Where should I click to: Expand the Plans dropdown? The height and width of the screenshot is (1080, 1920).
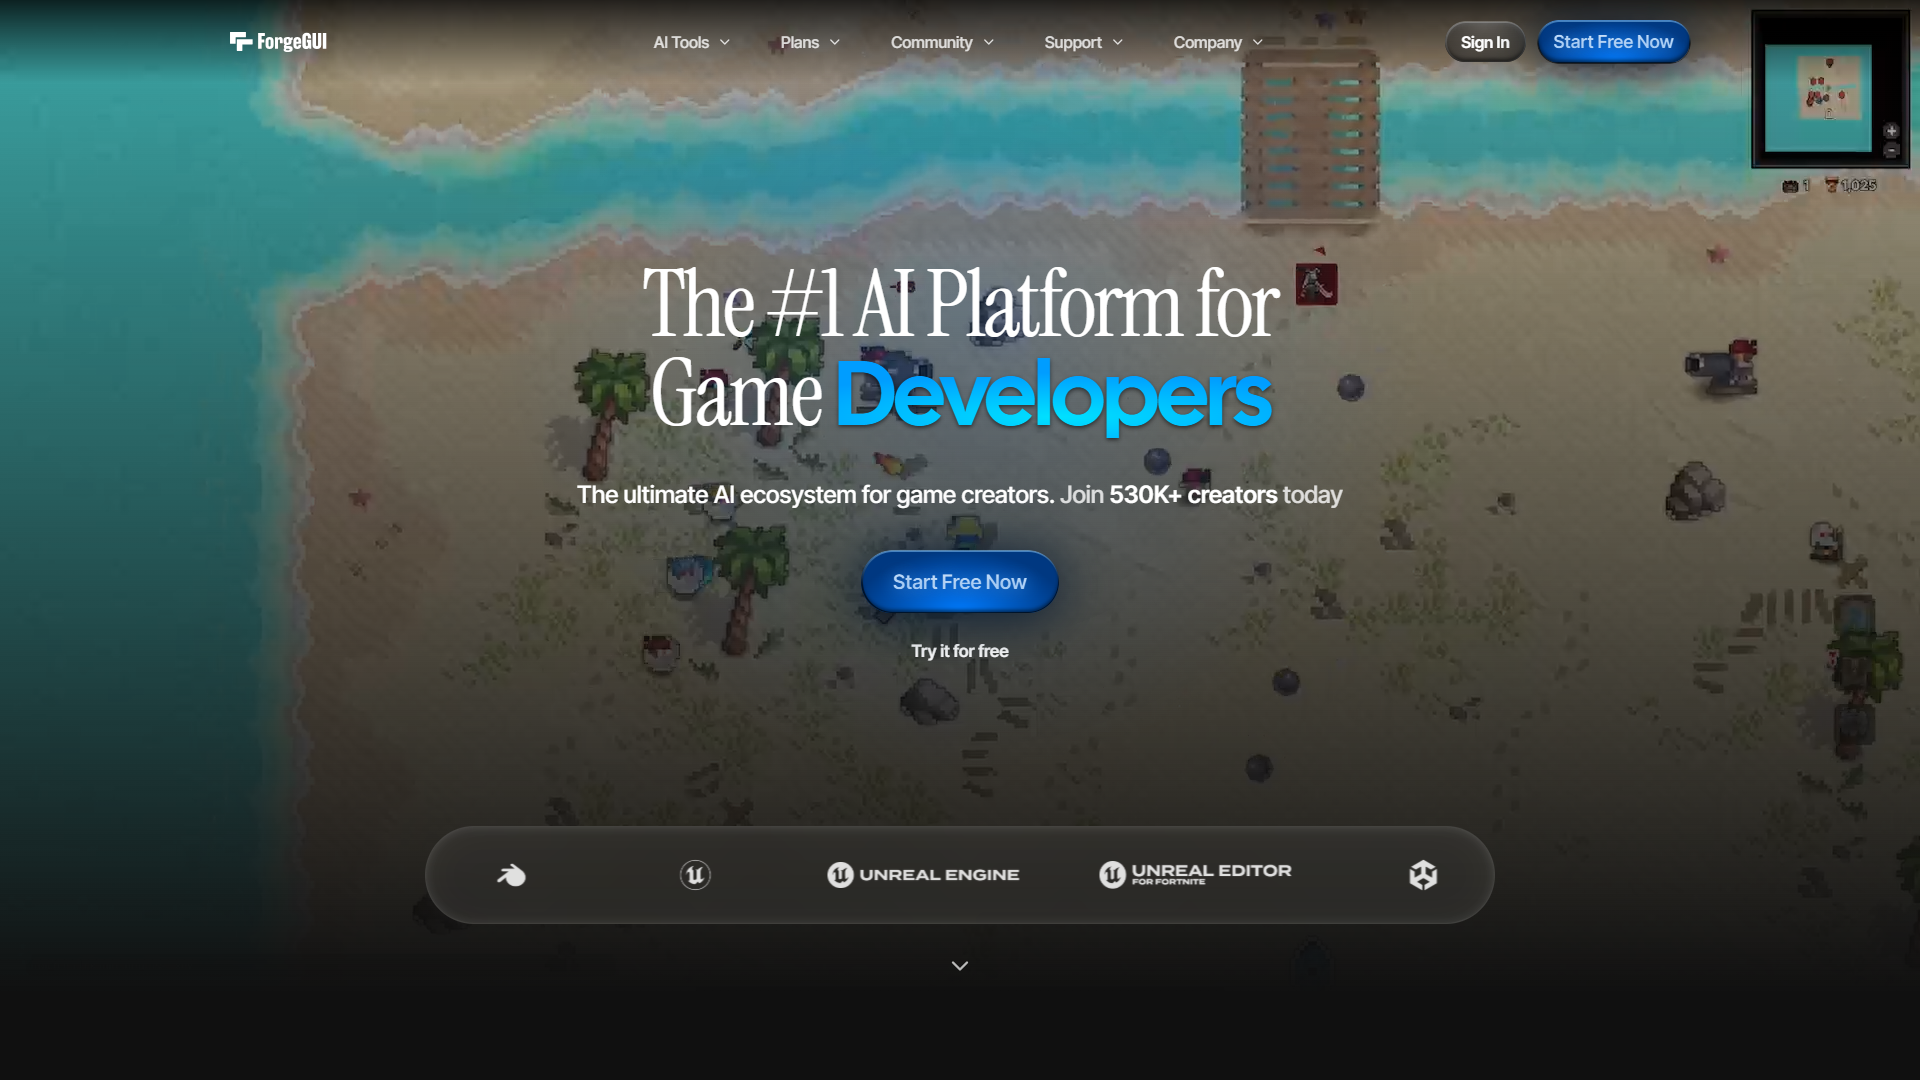pyautogui.click(x=810, y=42)
